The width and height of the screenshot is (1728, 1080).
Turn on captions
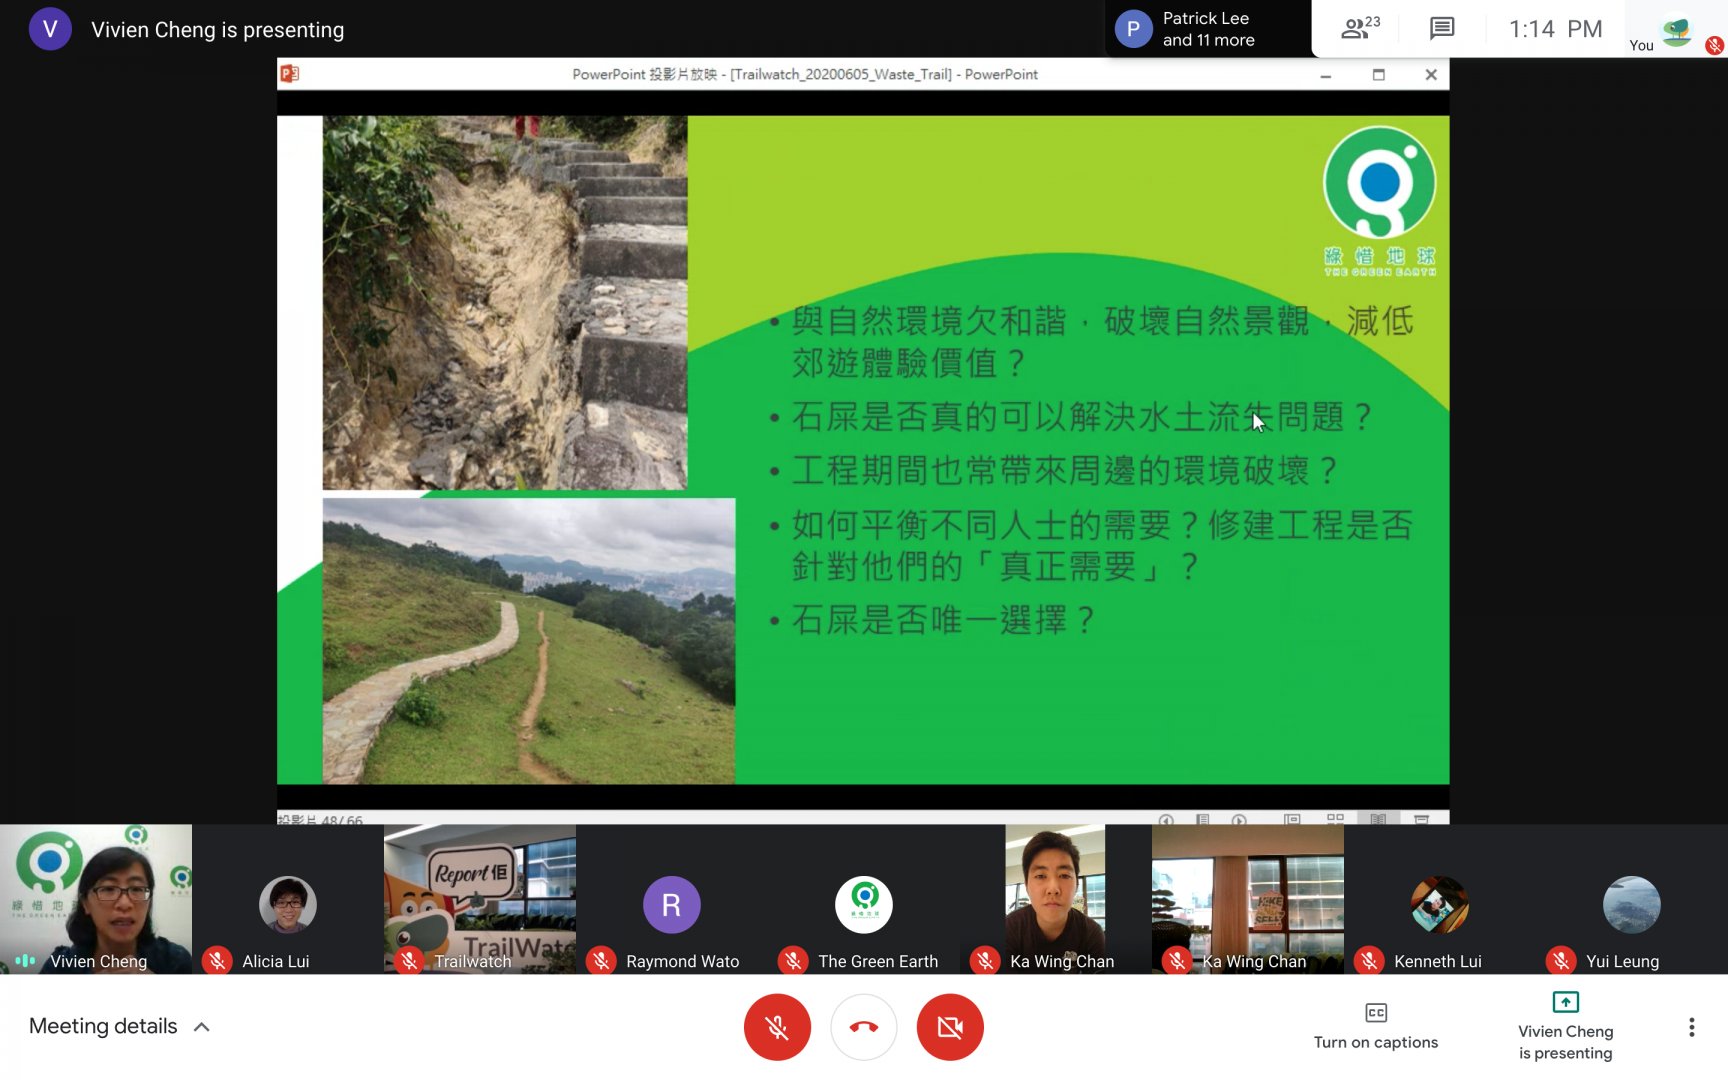pyautogui.click(x=1376, y=1026)
